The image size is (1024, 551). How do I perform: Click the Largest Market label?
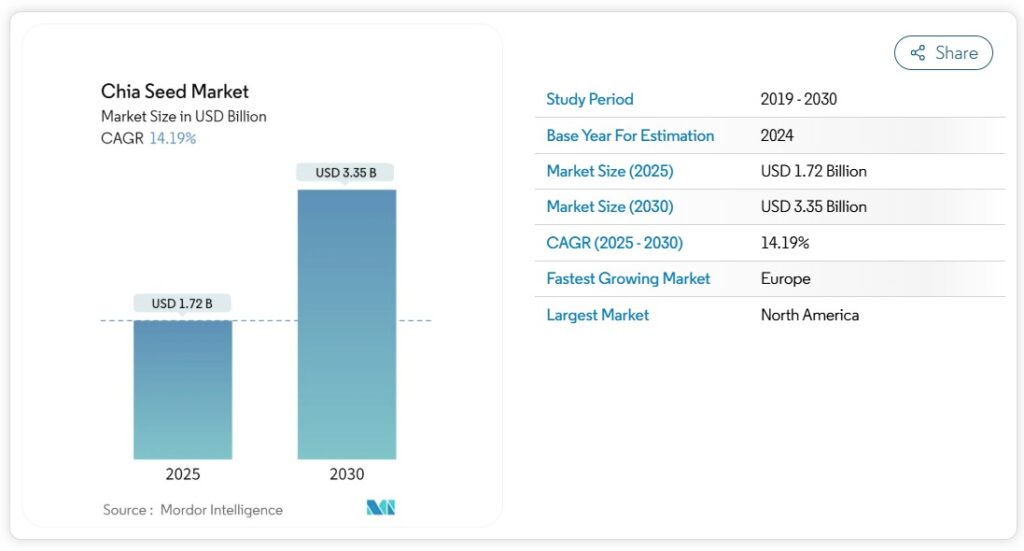(x=597, y=315)
